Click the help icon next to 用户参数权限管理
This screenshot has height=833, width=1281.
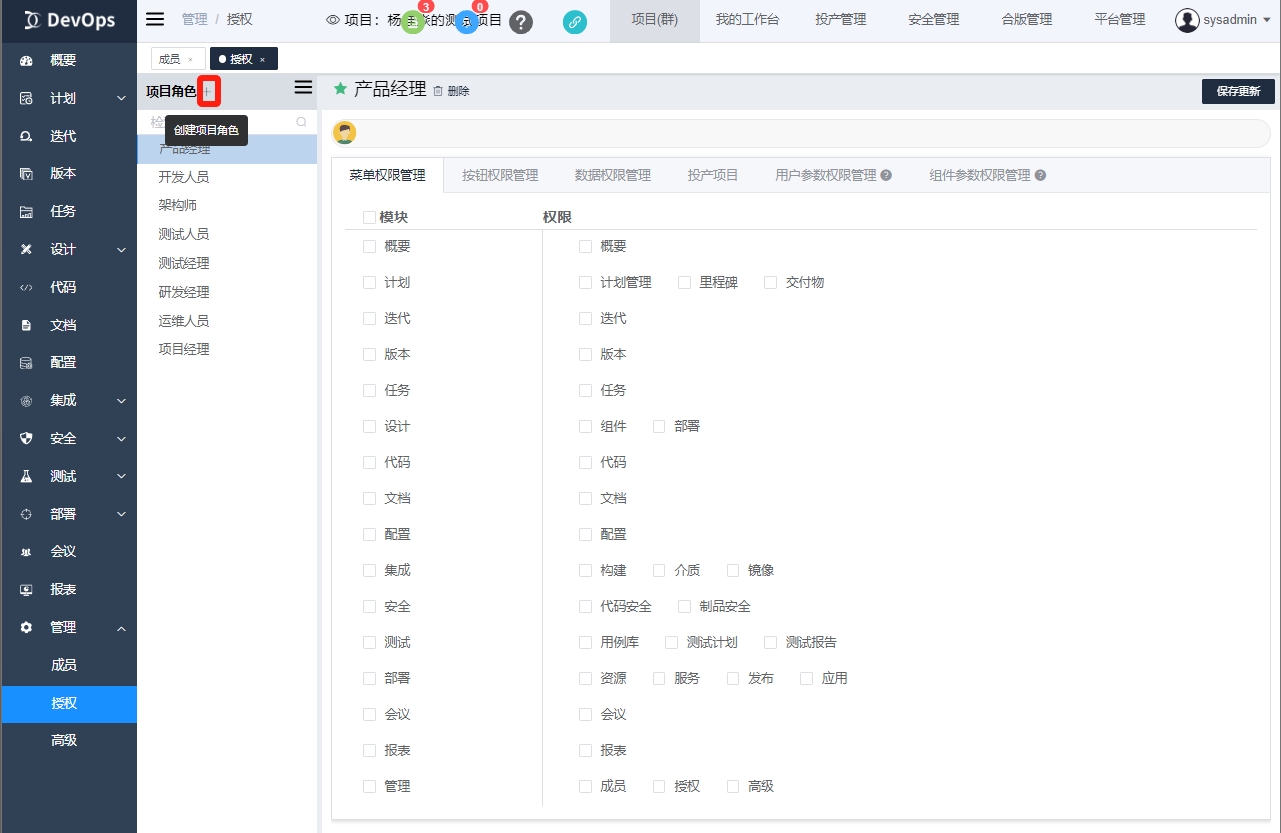click(886, 176)
